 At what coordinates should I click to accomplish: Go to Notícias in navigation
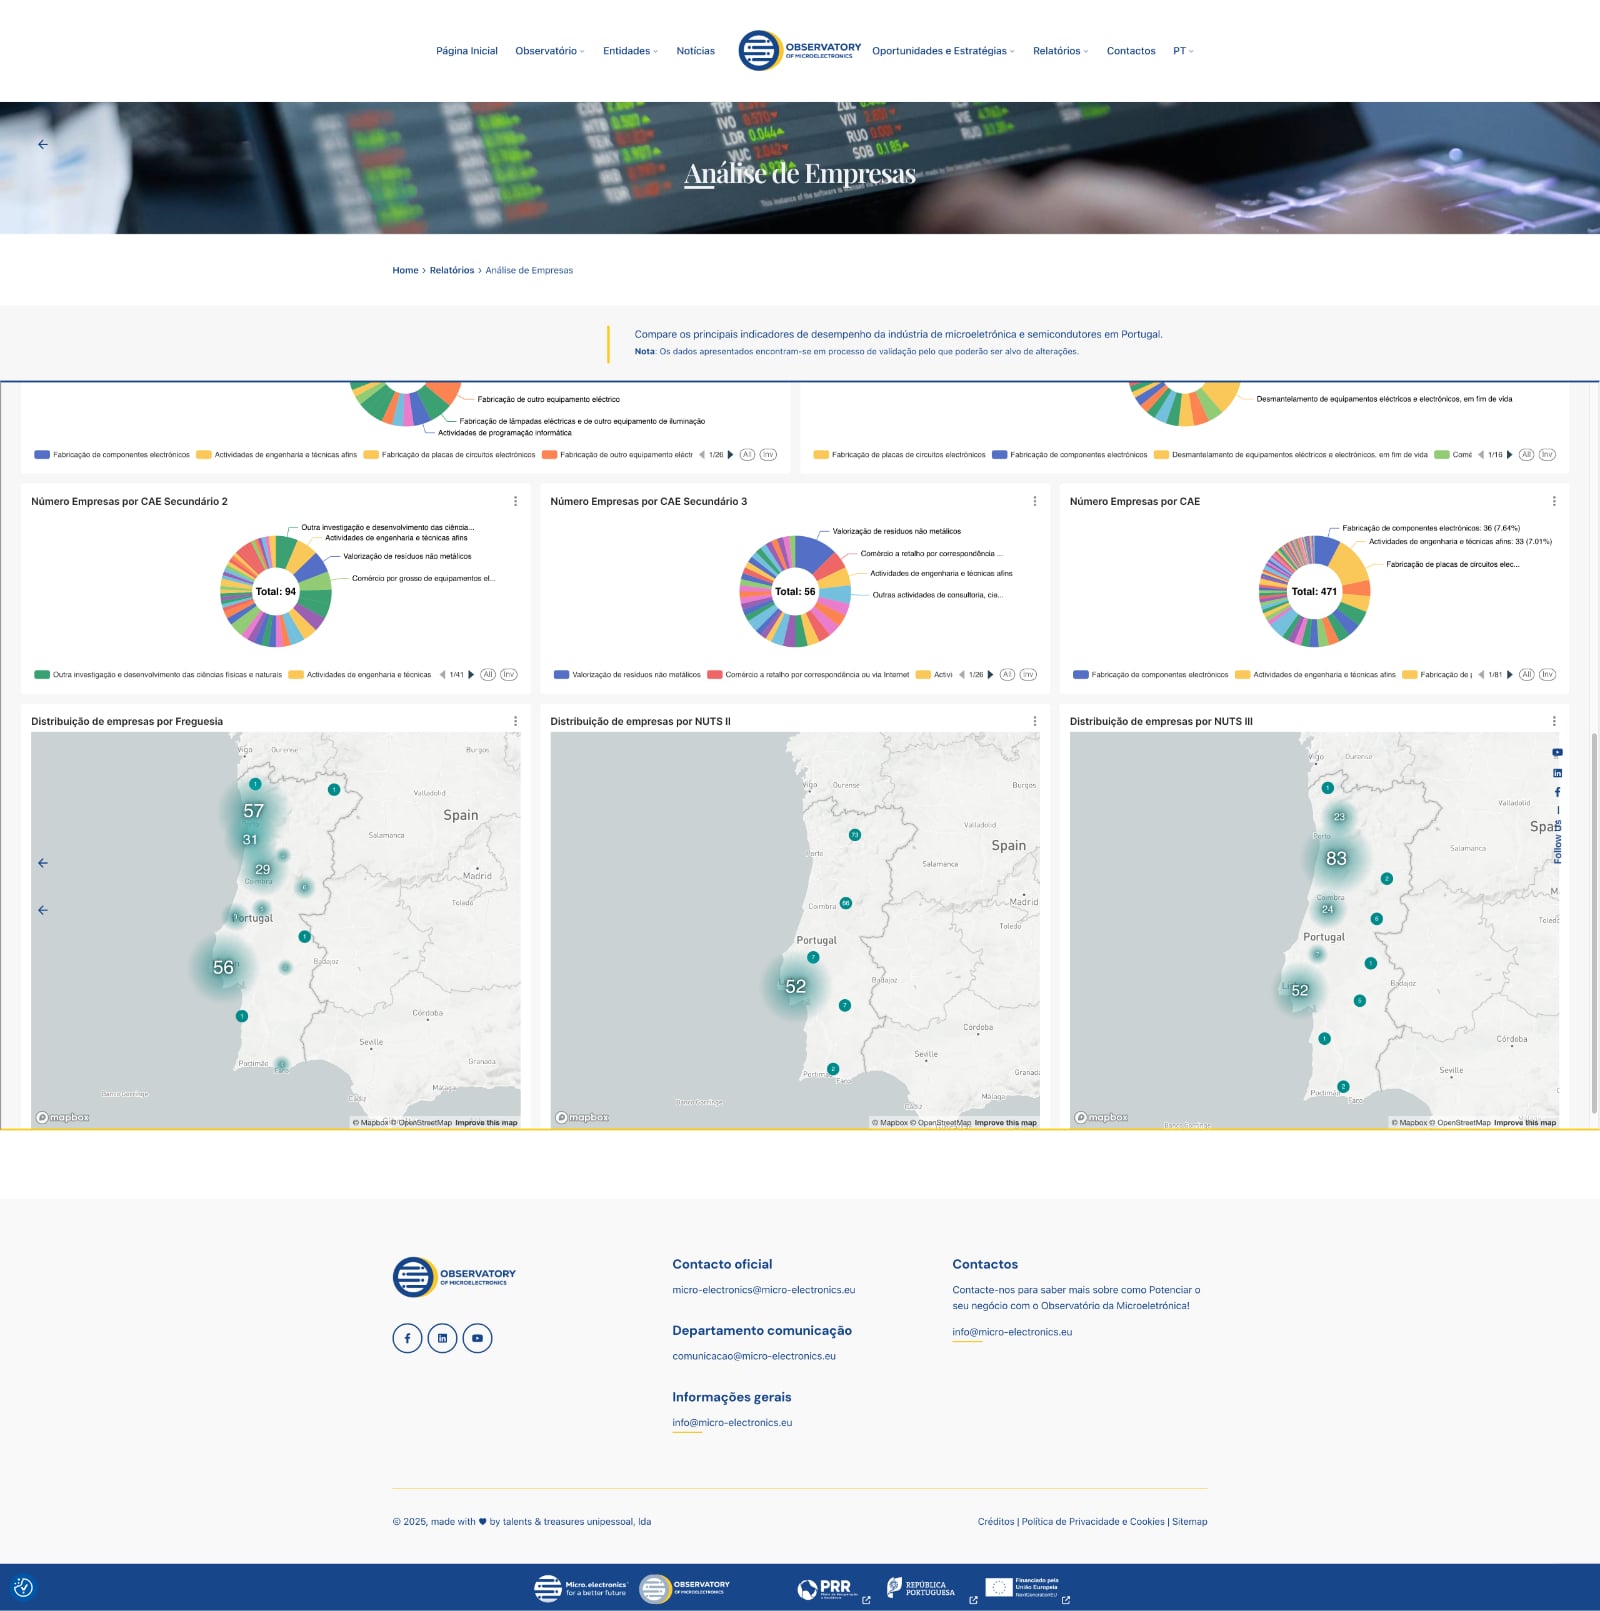point(695,51)
